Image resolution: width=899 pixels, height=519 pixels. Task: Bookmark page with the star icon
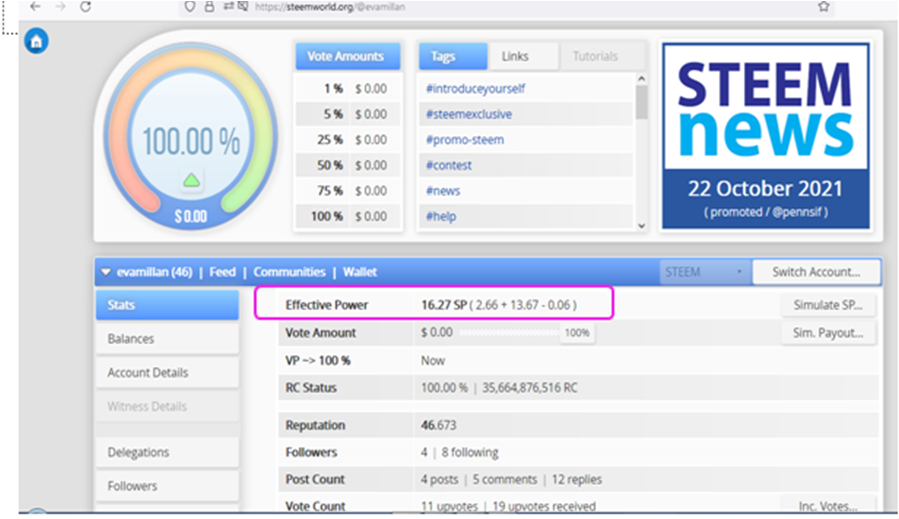pos(824,6)
